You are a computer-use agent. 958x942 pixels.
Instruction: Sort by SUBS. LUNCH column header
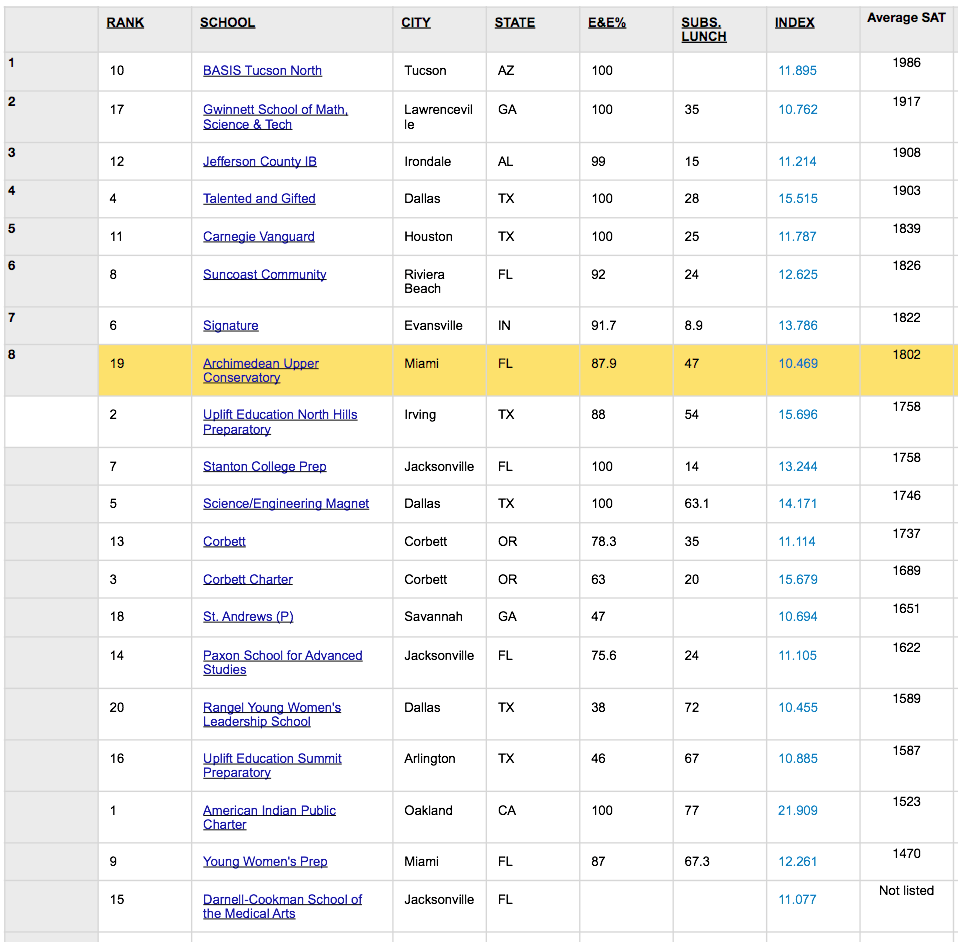click(x=704, y=29)
